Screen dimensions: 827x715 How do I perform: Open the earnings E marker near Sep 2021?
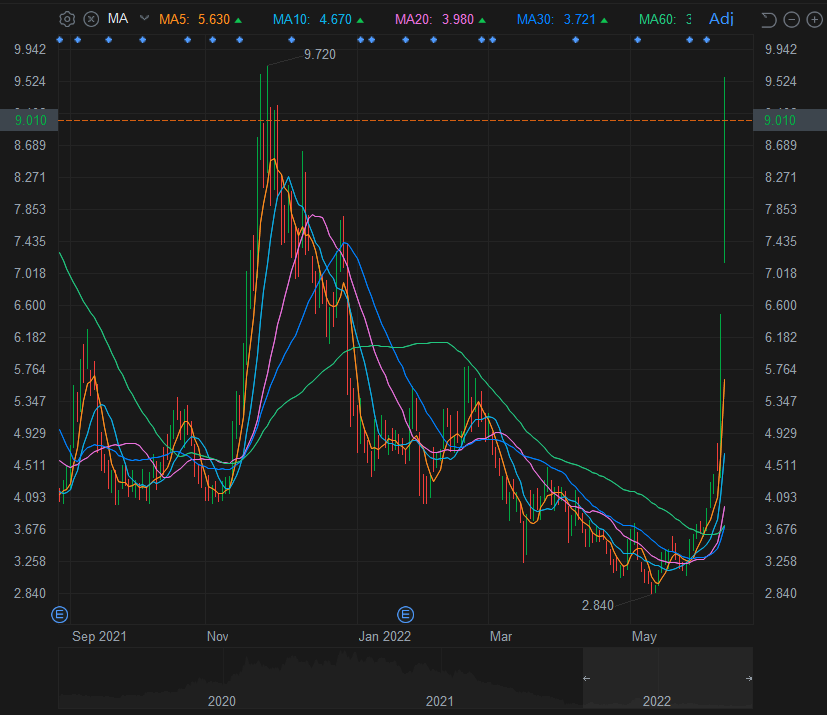(x=60, y=614)
